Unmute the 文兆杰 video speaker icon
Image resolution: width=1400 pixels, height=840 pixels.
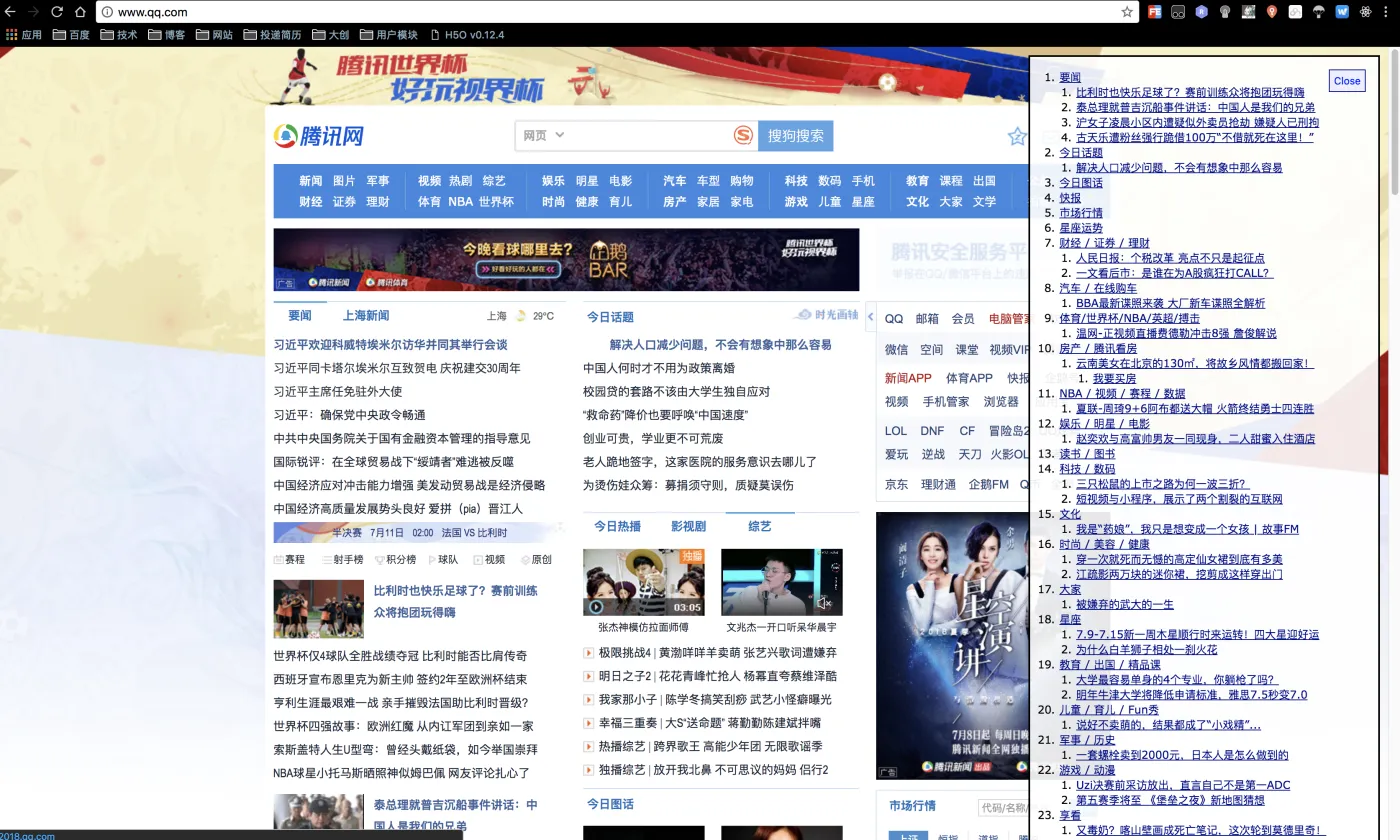pyautogui.click(x=824, y=603)
